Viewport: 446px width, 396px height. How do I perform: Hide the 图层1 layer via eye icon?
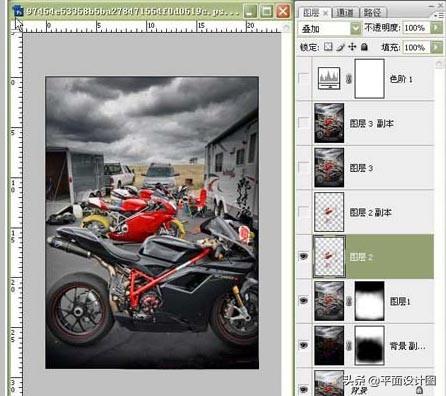(303, 301)
